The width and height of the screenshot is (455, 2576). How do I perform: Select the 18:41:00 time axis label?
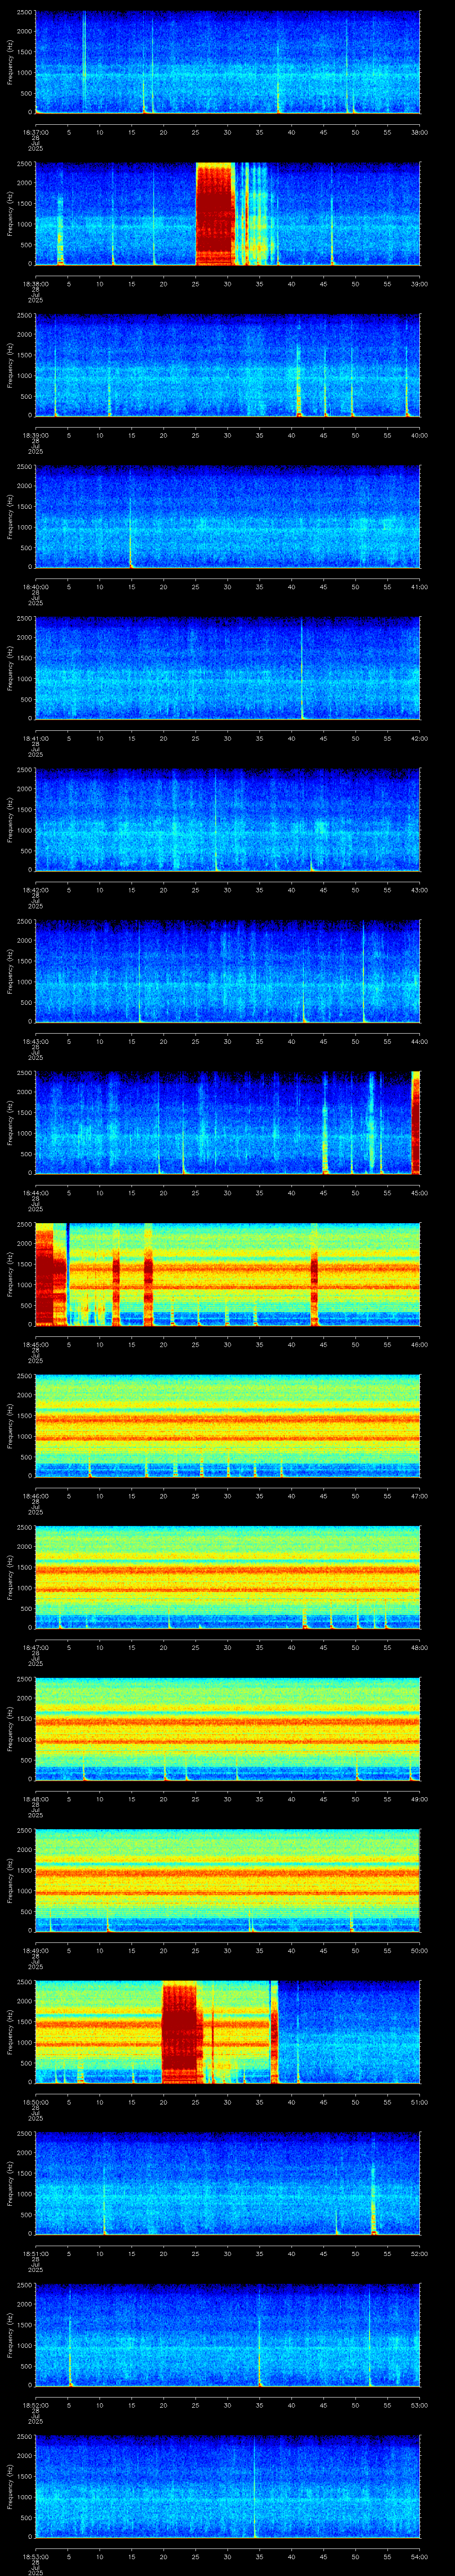coord(35,737)
